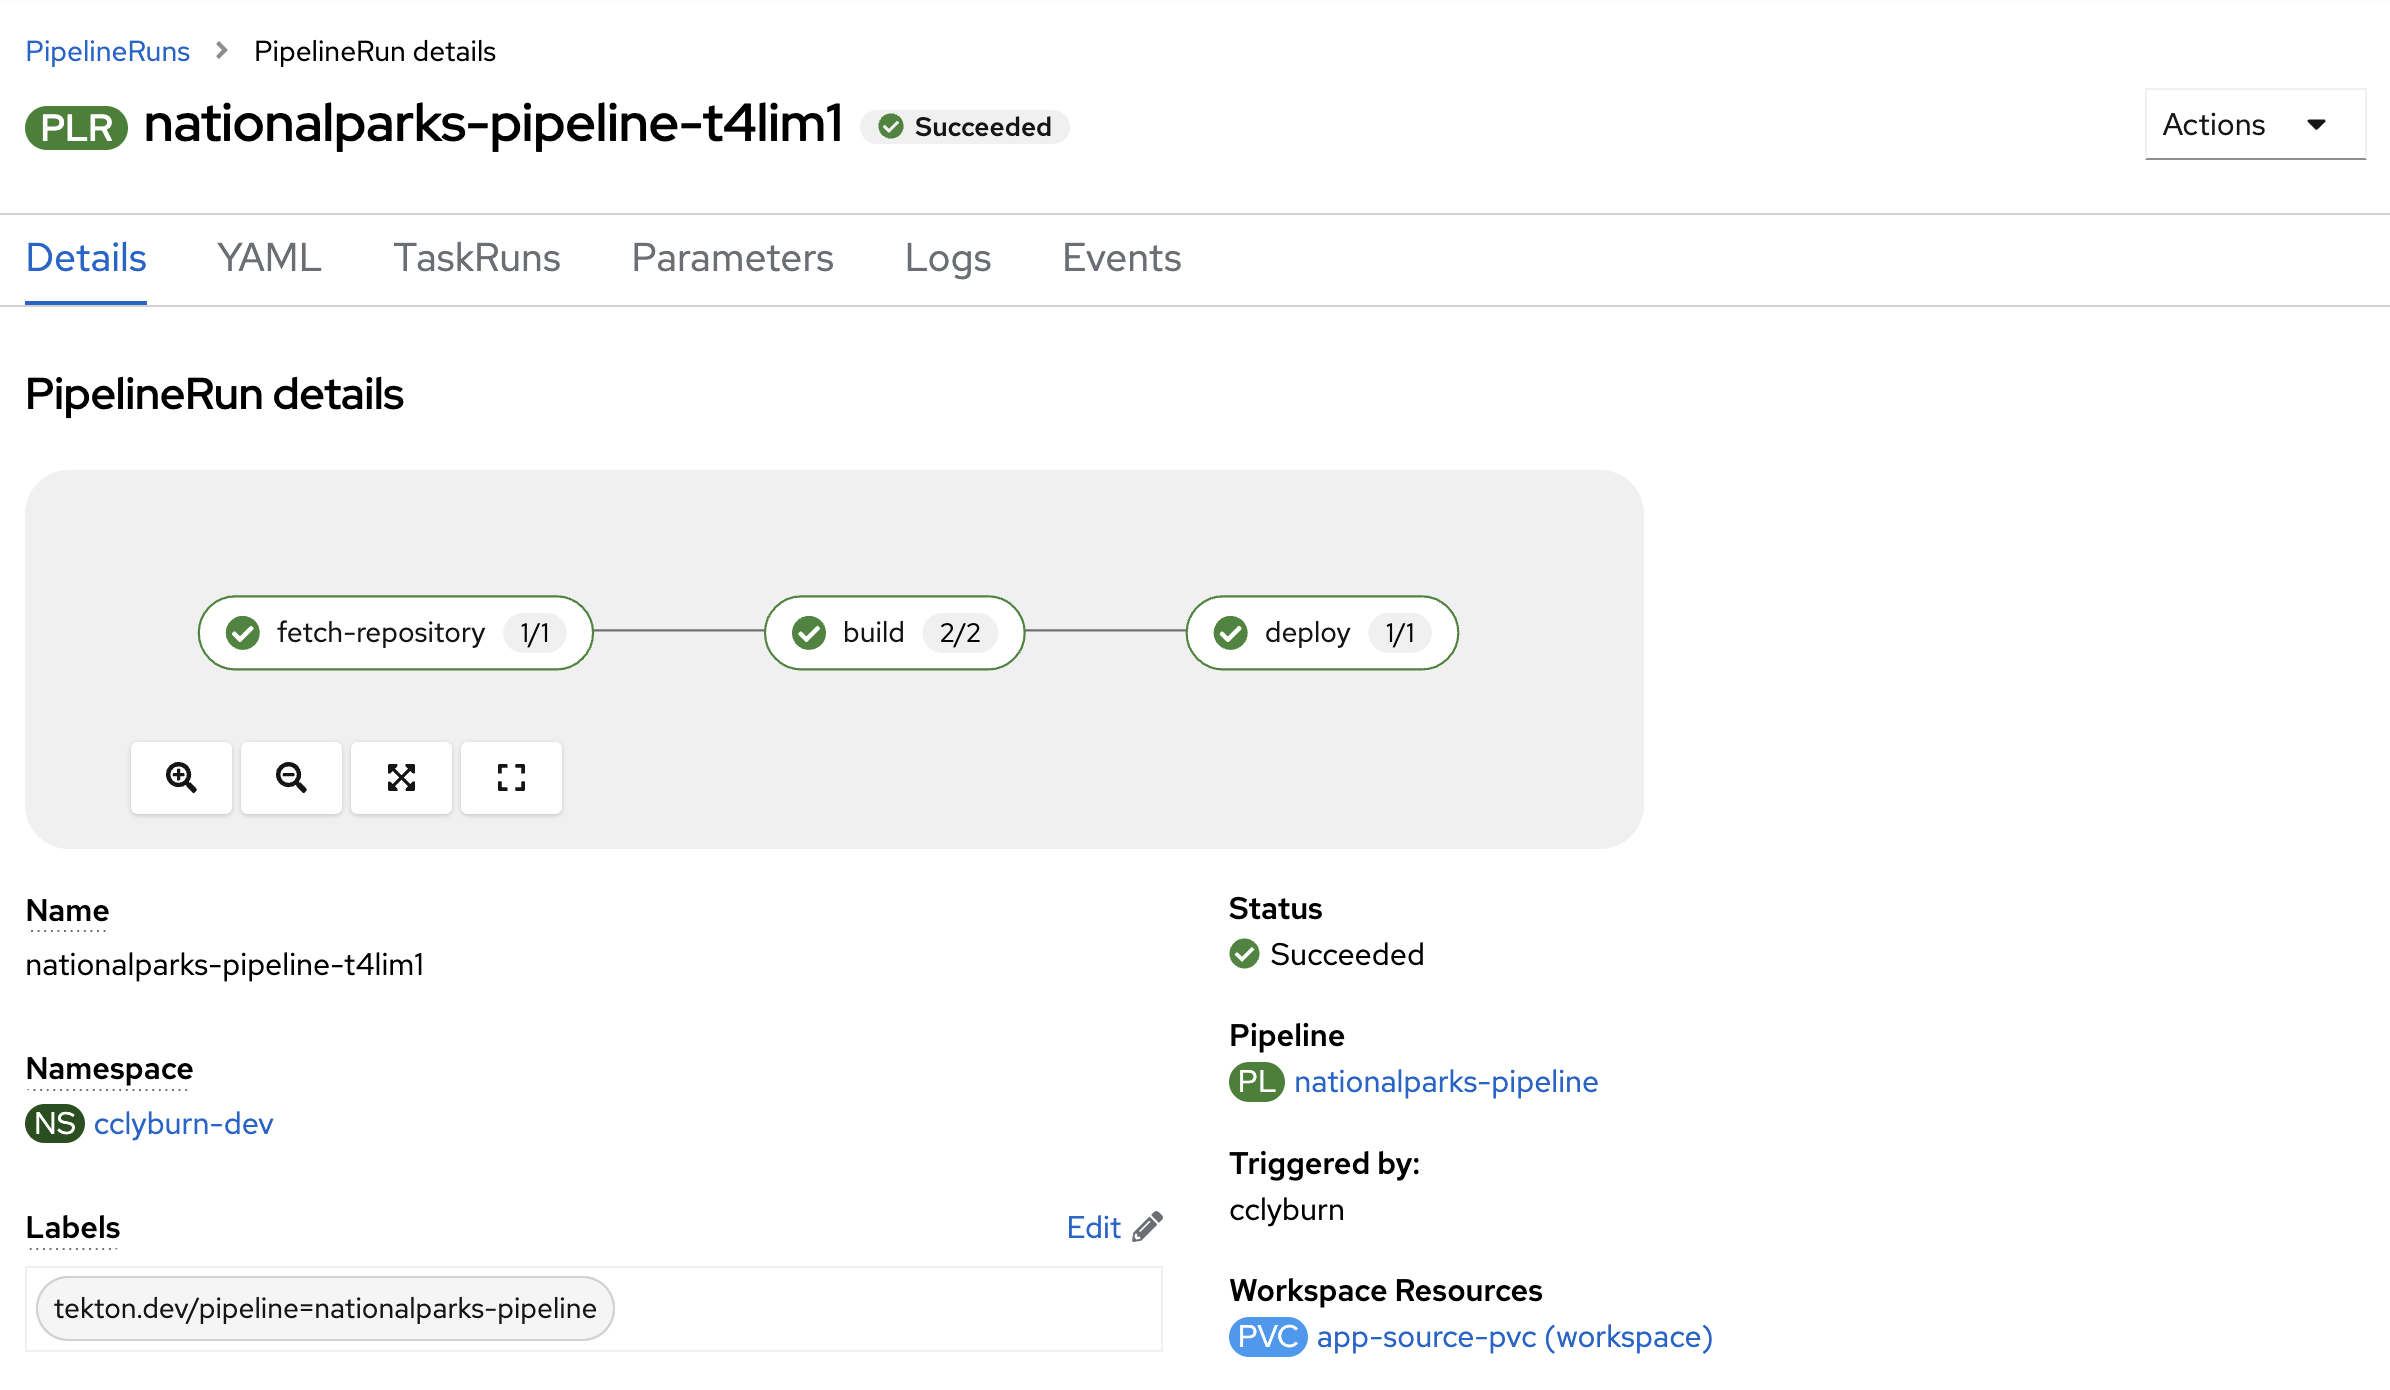The width and height of the screenshot is (2390, 1390).
Task: Click the build 2/2 step count badge
Action: tap(960, 632)
